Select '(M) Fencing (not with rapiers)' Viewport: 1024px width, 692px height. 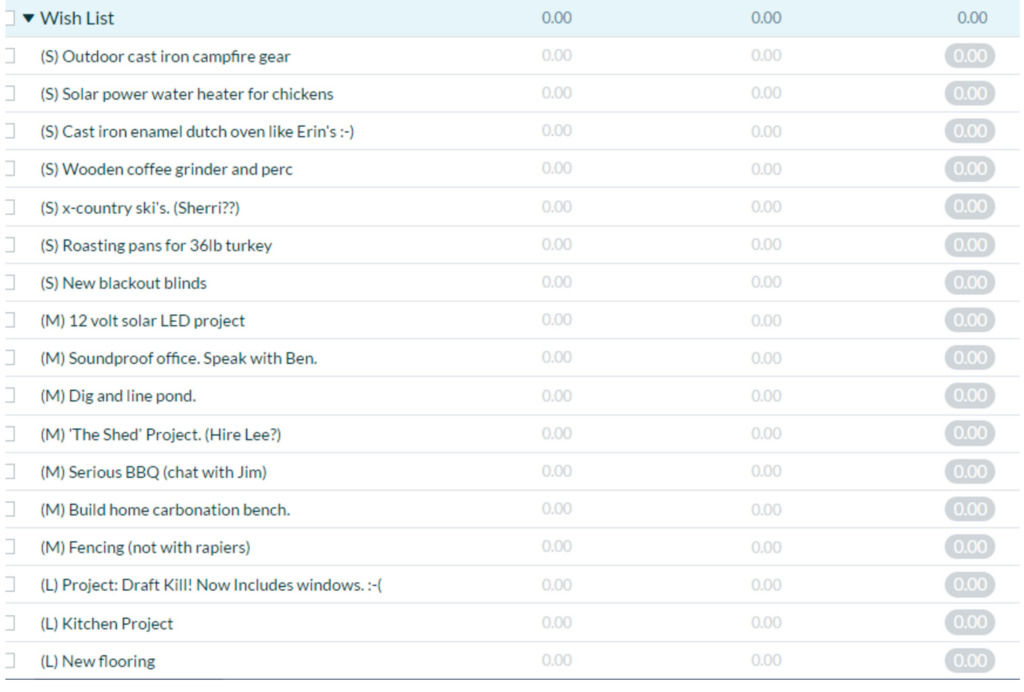146,547
